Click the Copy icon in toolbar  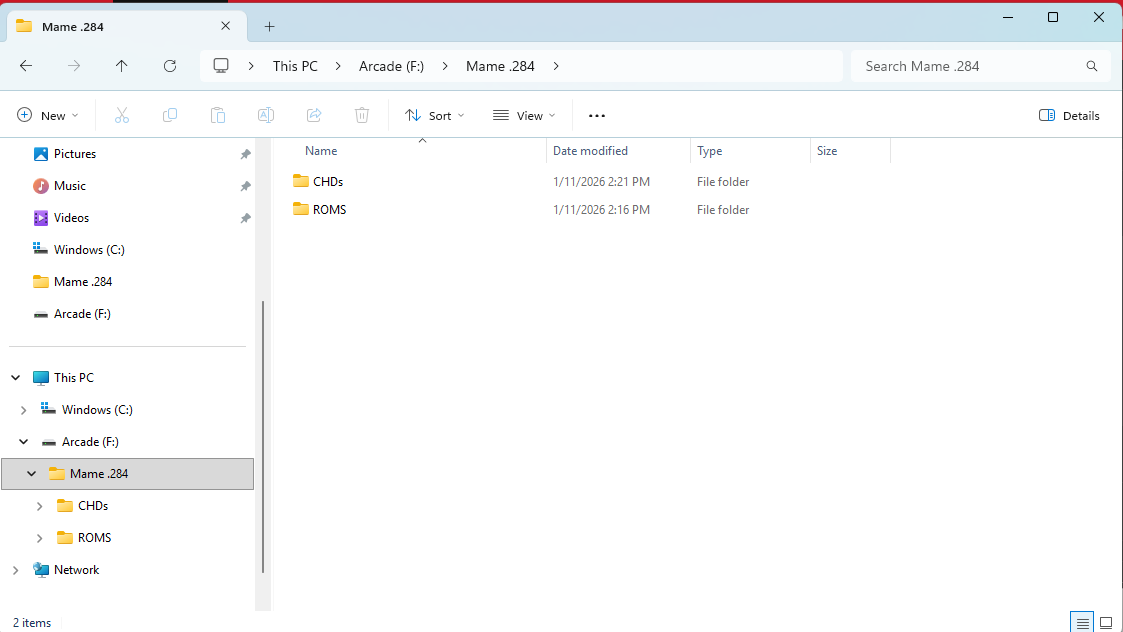pos(170,116)
